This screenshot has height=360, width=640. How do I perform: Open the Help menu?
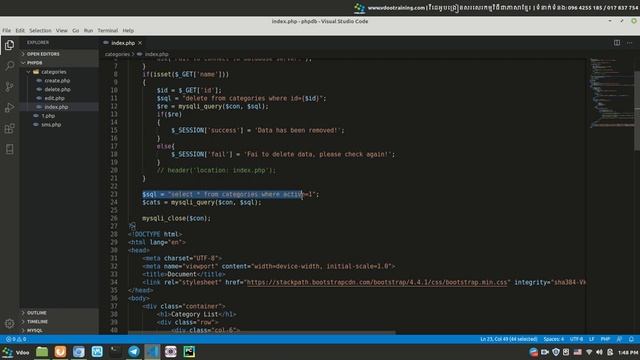click(128, 31)
